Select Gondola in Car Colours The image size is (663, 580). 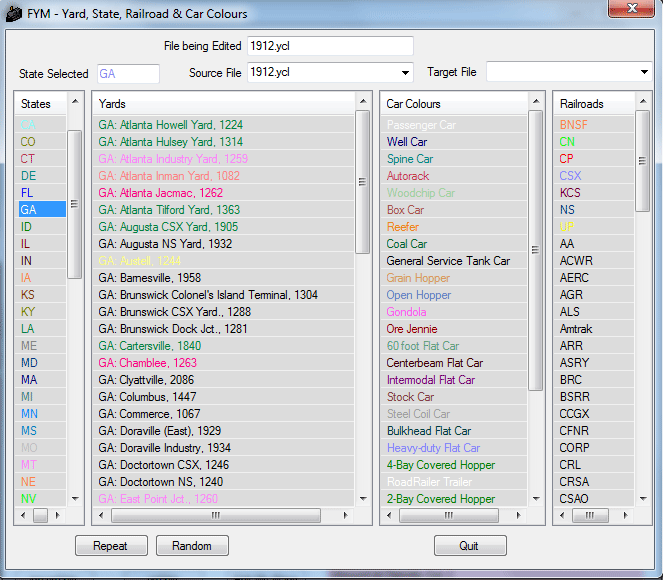(454, 312)
